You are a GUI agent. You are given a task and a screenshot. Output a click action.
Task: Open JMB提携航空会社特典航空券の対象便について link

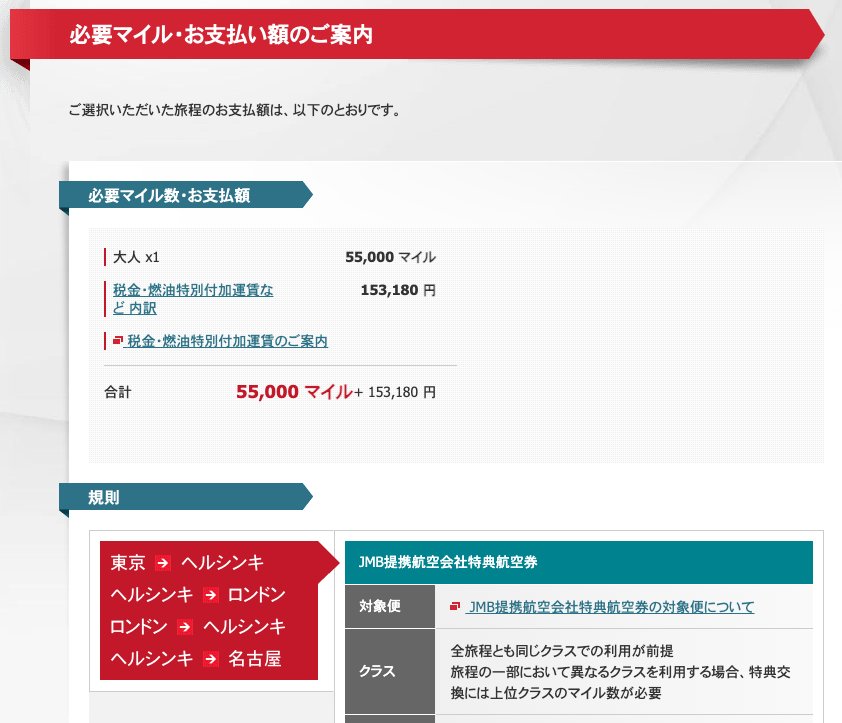pos(611,607)
